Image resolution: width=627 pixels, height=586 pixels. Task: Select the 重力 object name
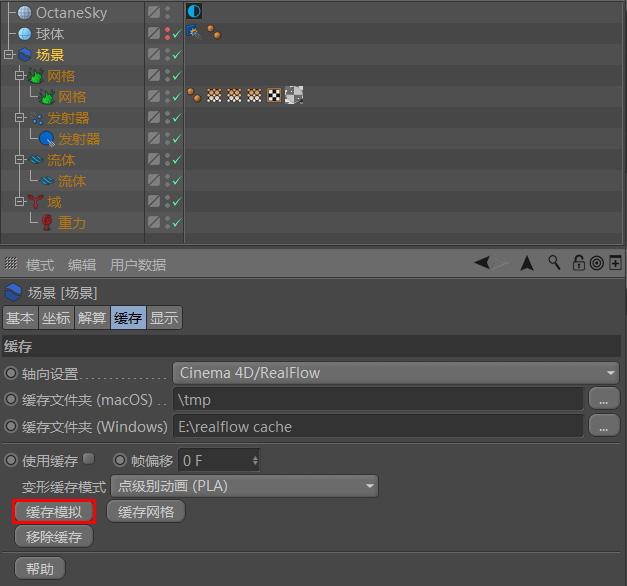click(x=72, y=223)
